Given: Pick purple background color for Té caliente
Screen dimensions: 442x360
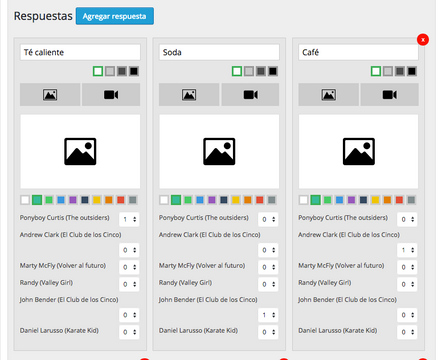Looking at the screenshot, I should 73,200.
